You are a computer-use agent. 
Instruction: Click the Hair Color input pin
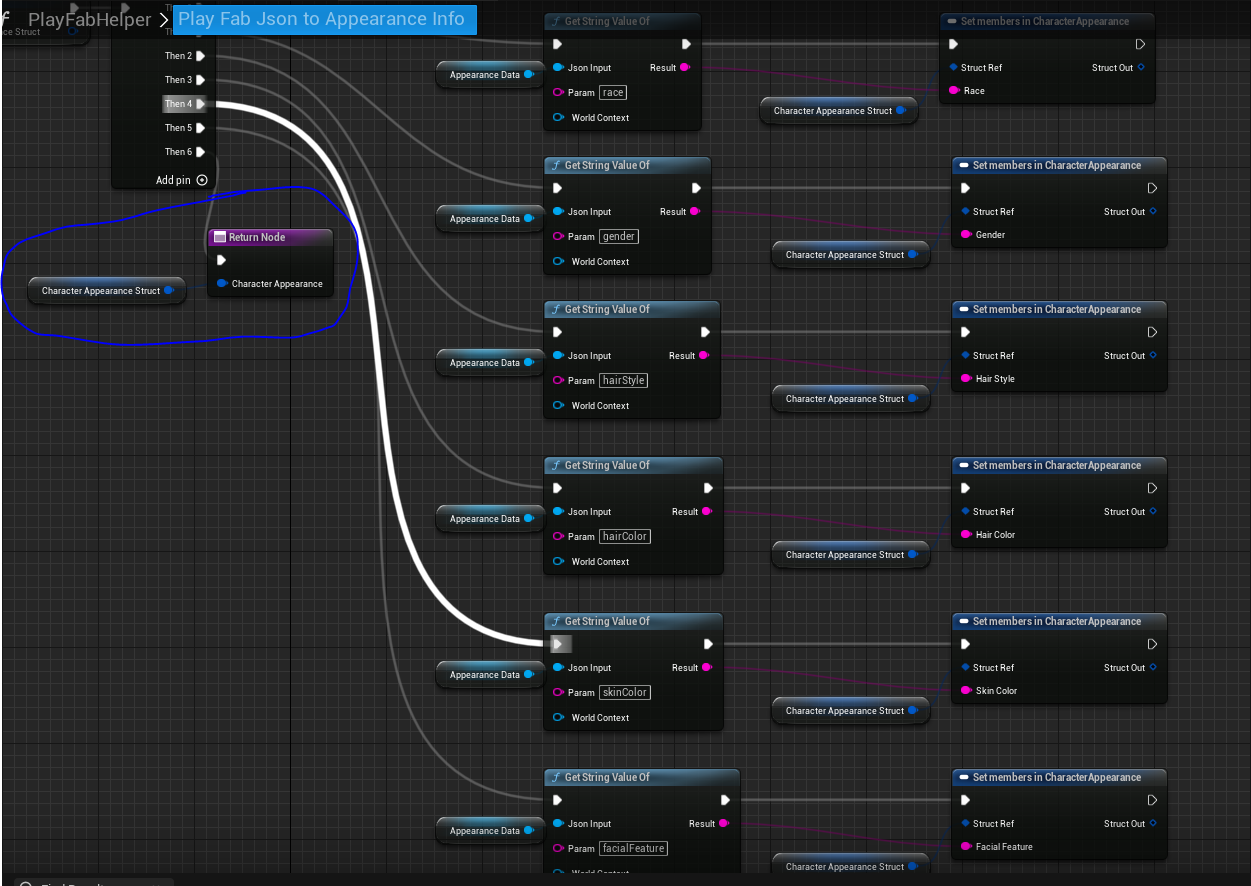[966, 535]
